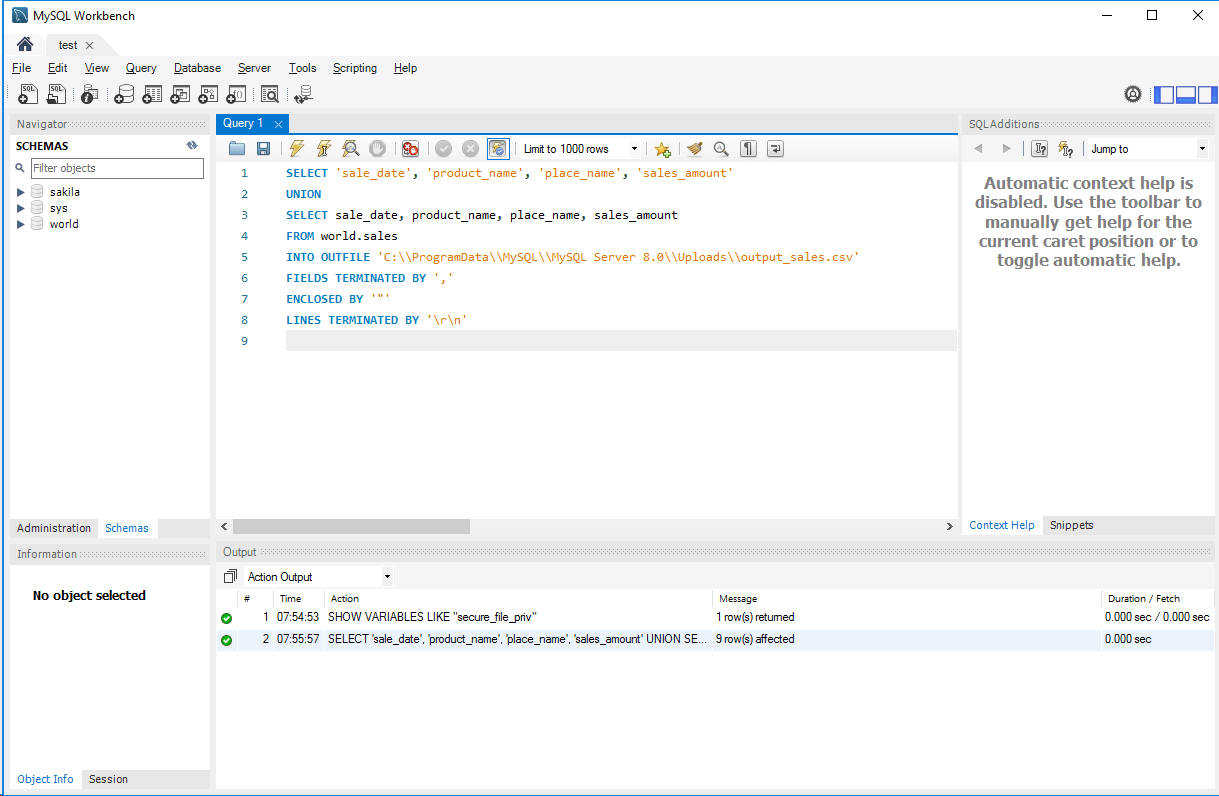The width and height of the screenshot is (1219, 796).
Task: Create a new function icon
Action: point(236,94)
